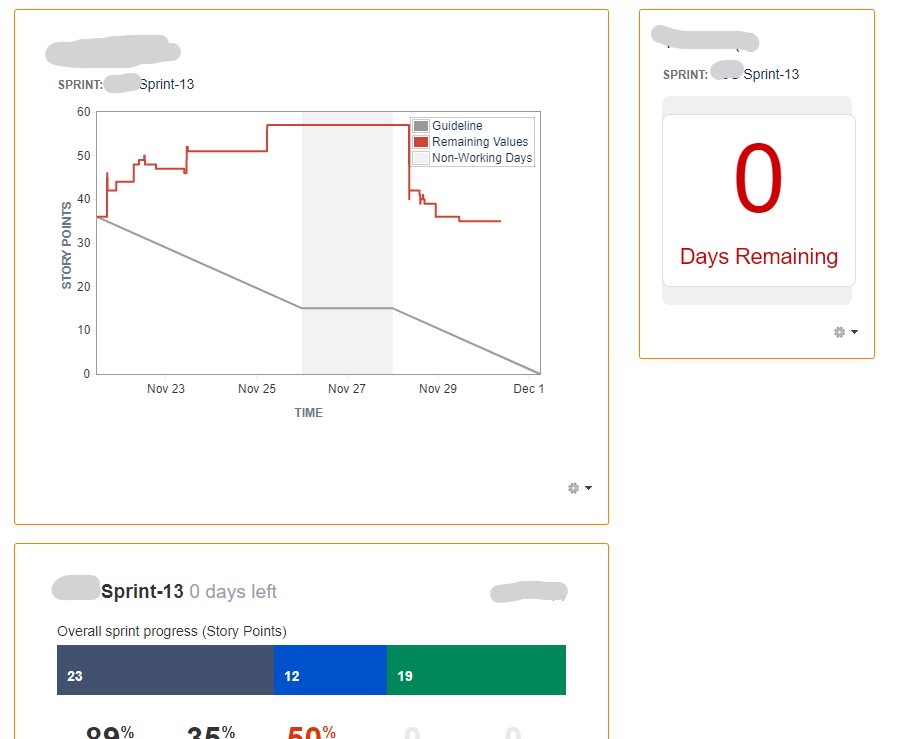Click the big red 0 days counter

pyautogui.click(x=758, y=179)
